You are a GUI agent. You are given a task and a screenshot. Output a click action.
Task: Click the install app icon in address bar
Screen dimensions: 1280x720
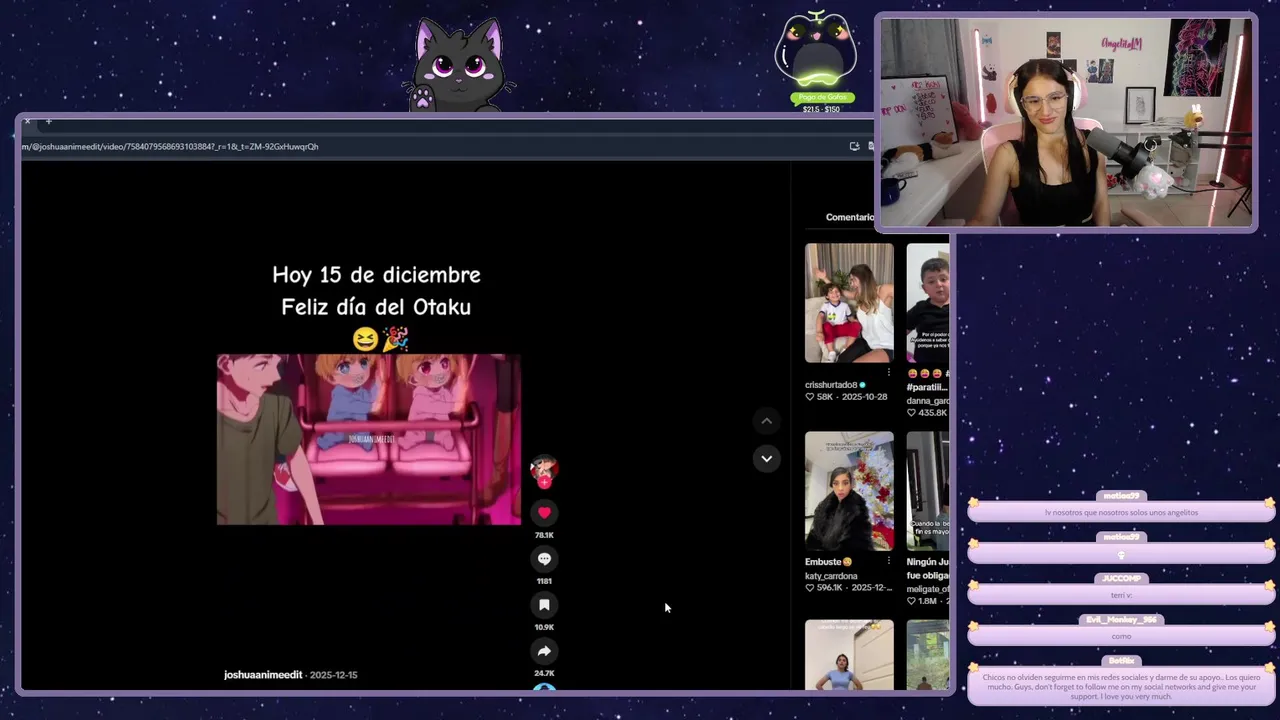coord(854,146)
